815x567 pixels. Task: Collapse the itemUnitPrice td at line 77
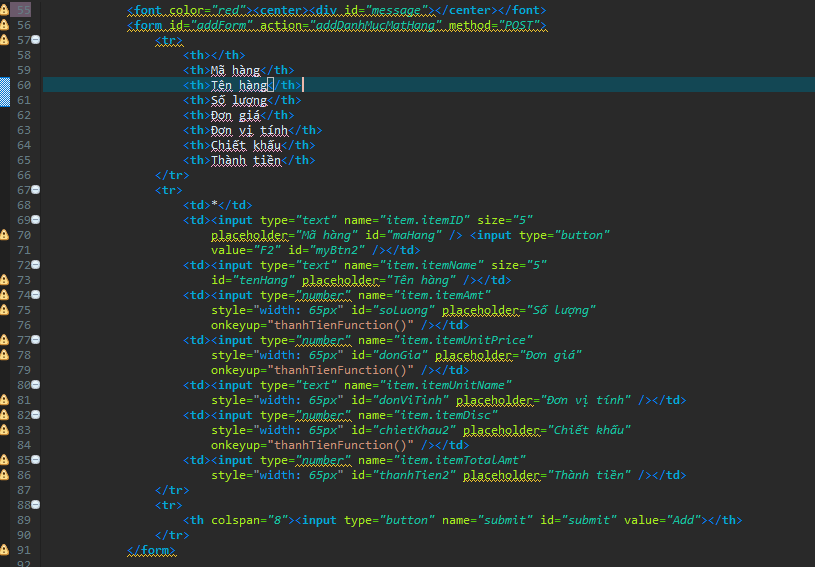[x=36, y=340]
